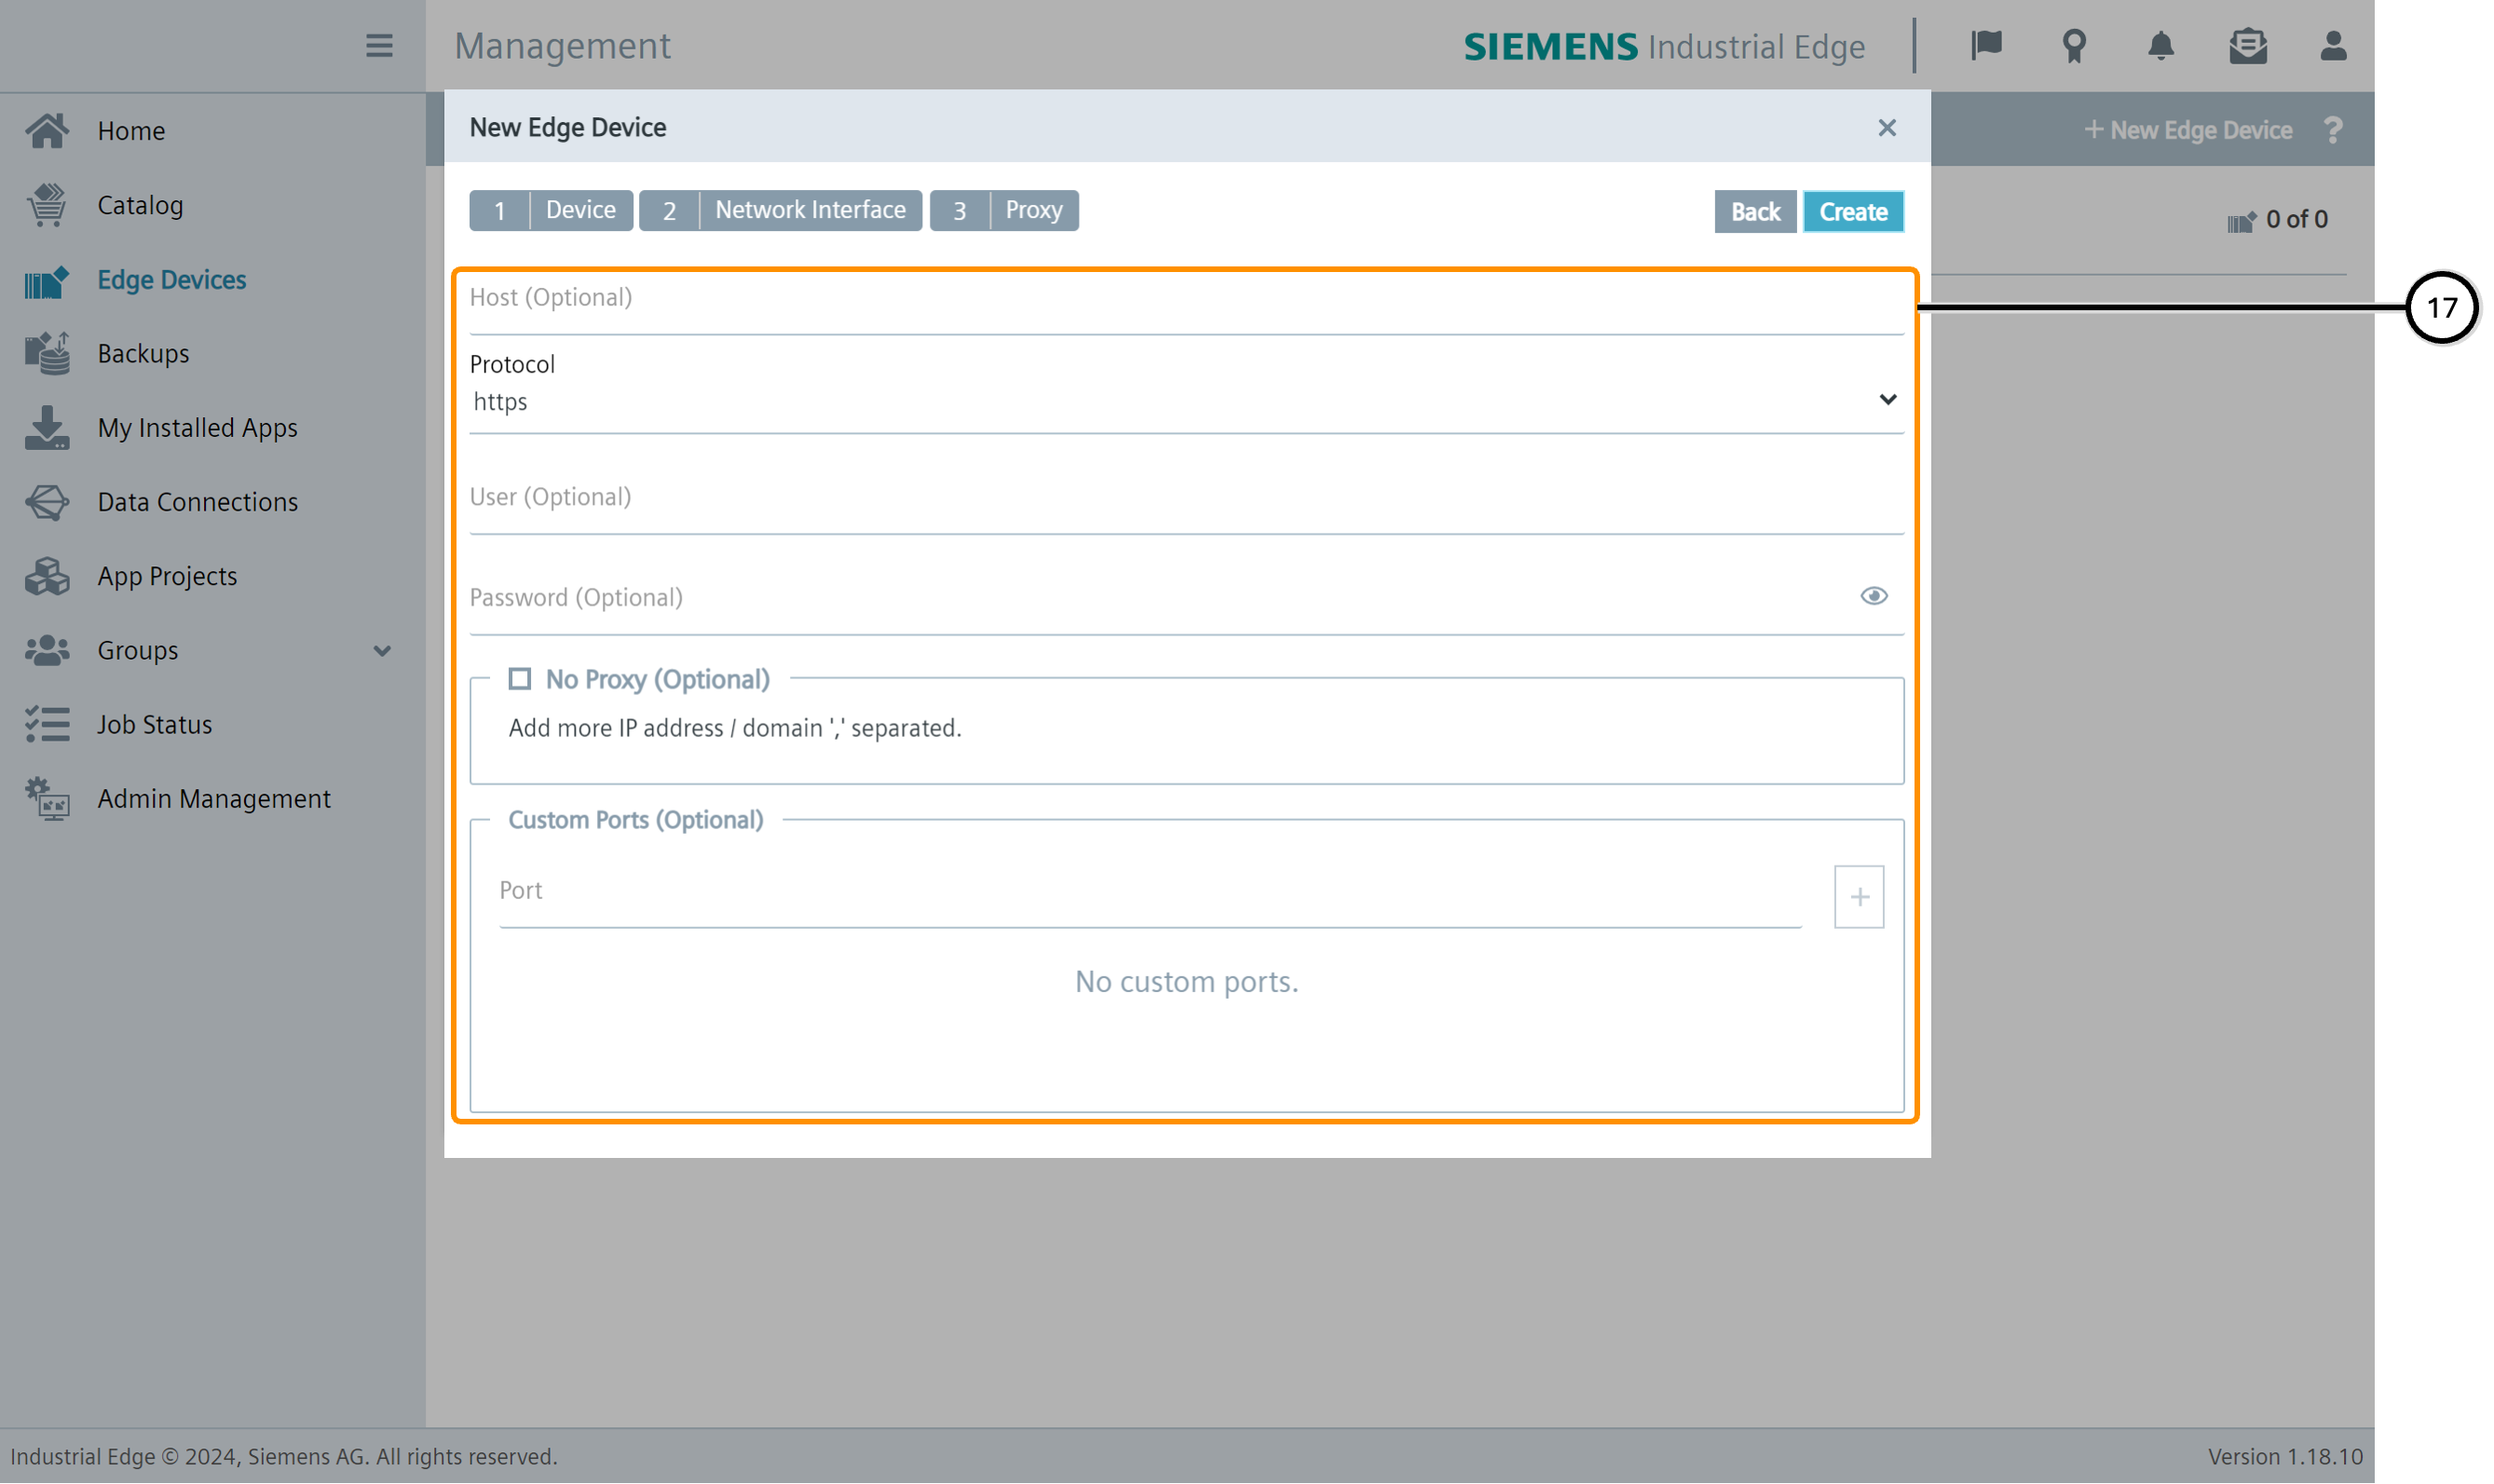The height and width of the screenshot is (1484, 2494).
Task: Enable the No Proxy checkbox
Action: (x=519, y=679)
